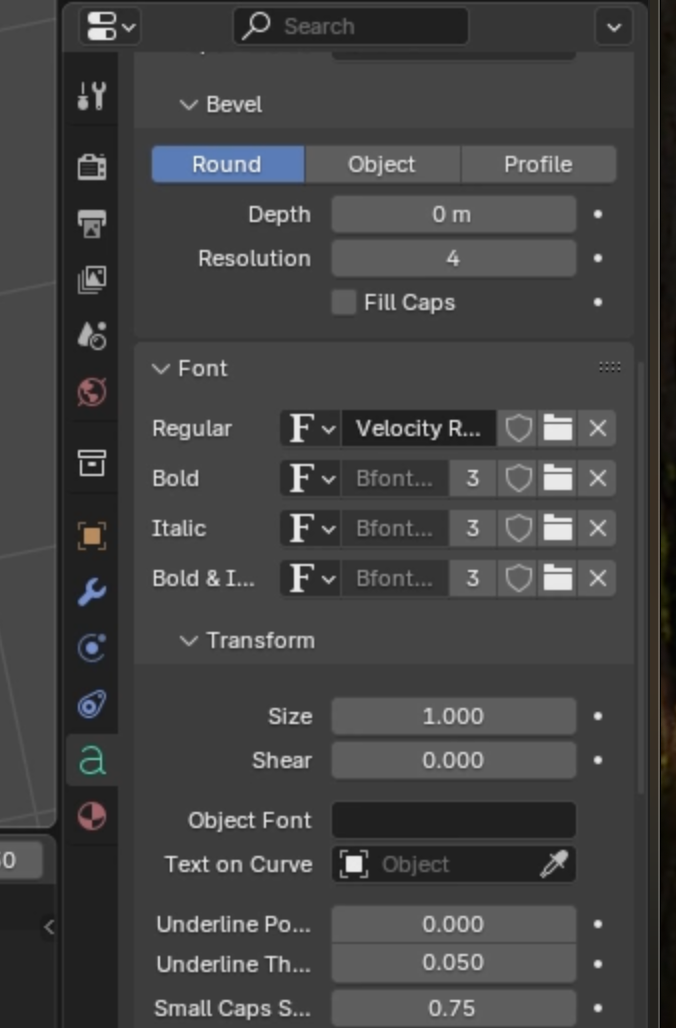Browse fonts dropdown for Italic
676x1028 pixels.
[311, 528]
